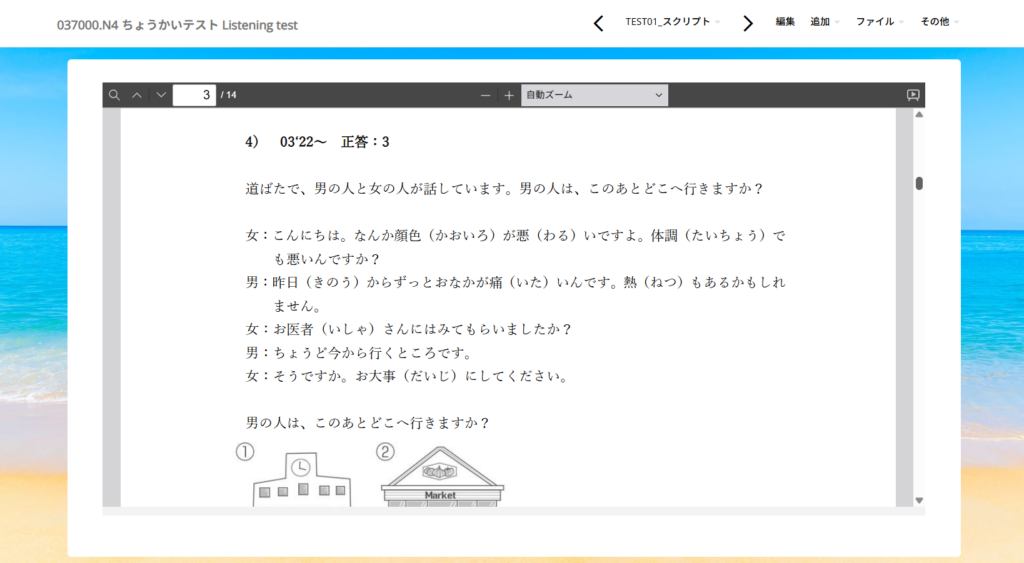Open the その他 menu
Image resolution: width=1024 pixels, height=563 pixels.
(x=939, y=22)
